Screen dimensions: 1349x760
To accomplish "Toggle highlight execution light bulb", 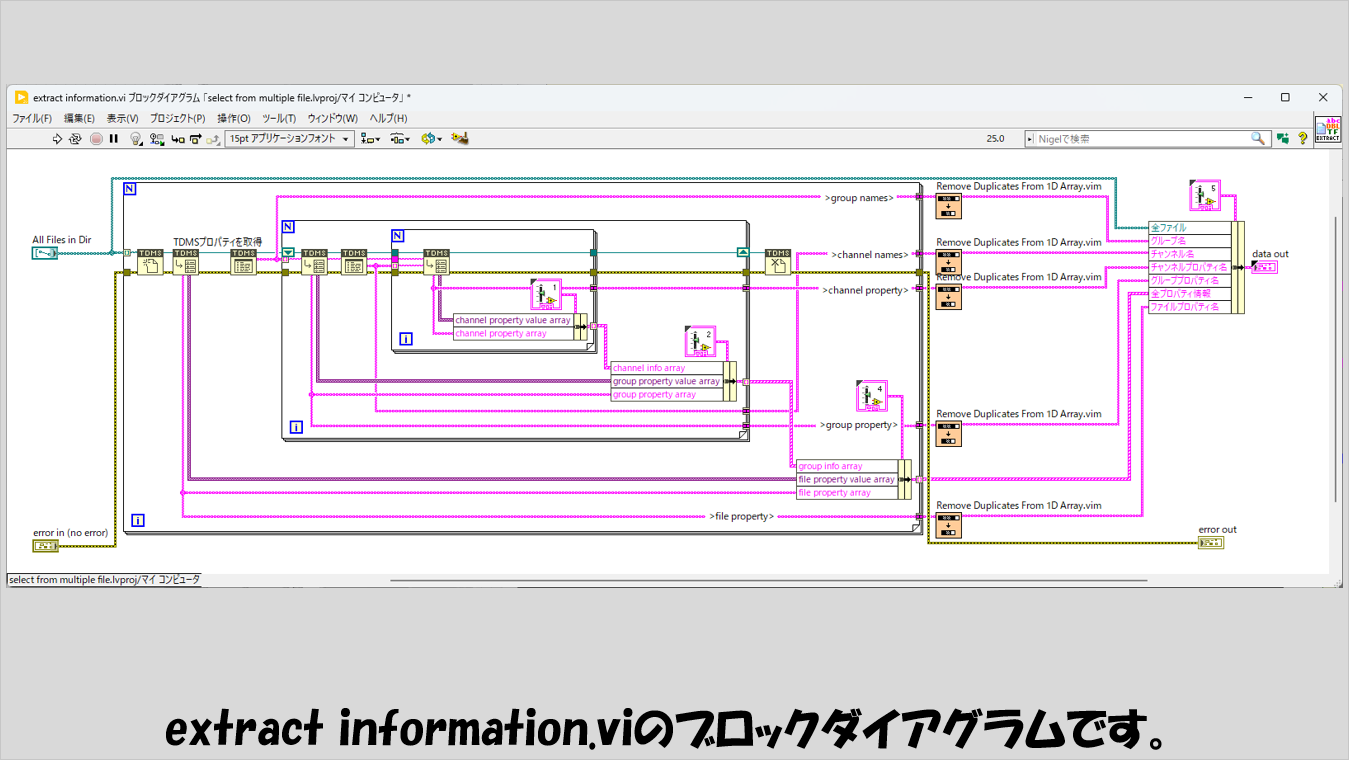I will (x=136, y=139).
